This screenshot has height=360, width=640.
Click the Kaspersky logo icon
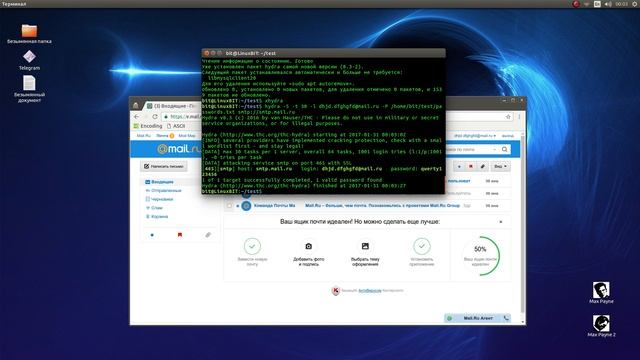[336, 291]
